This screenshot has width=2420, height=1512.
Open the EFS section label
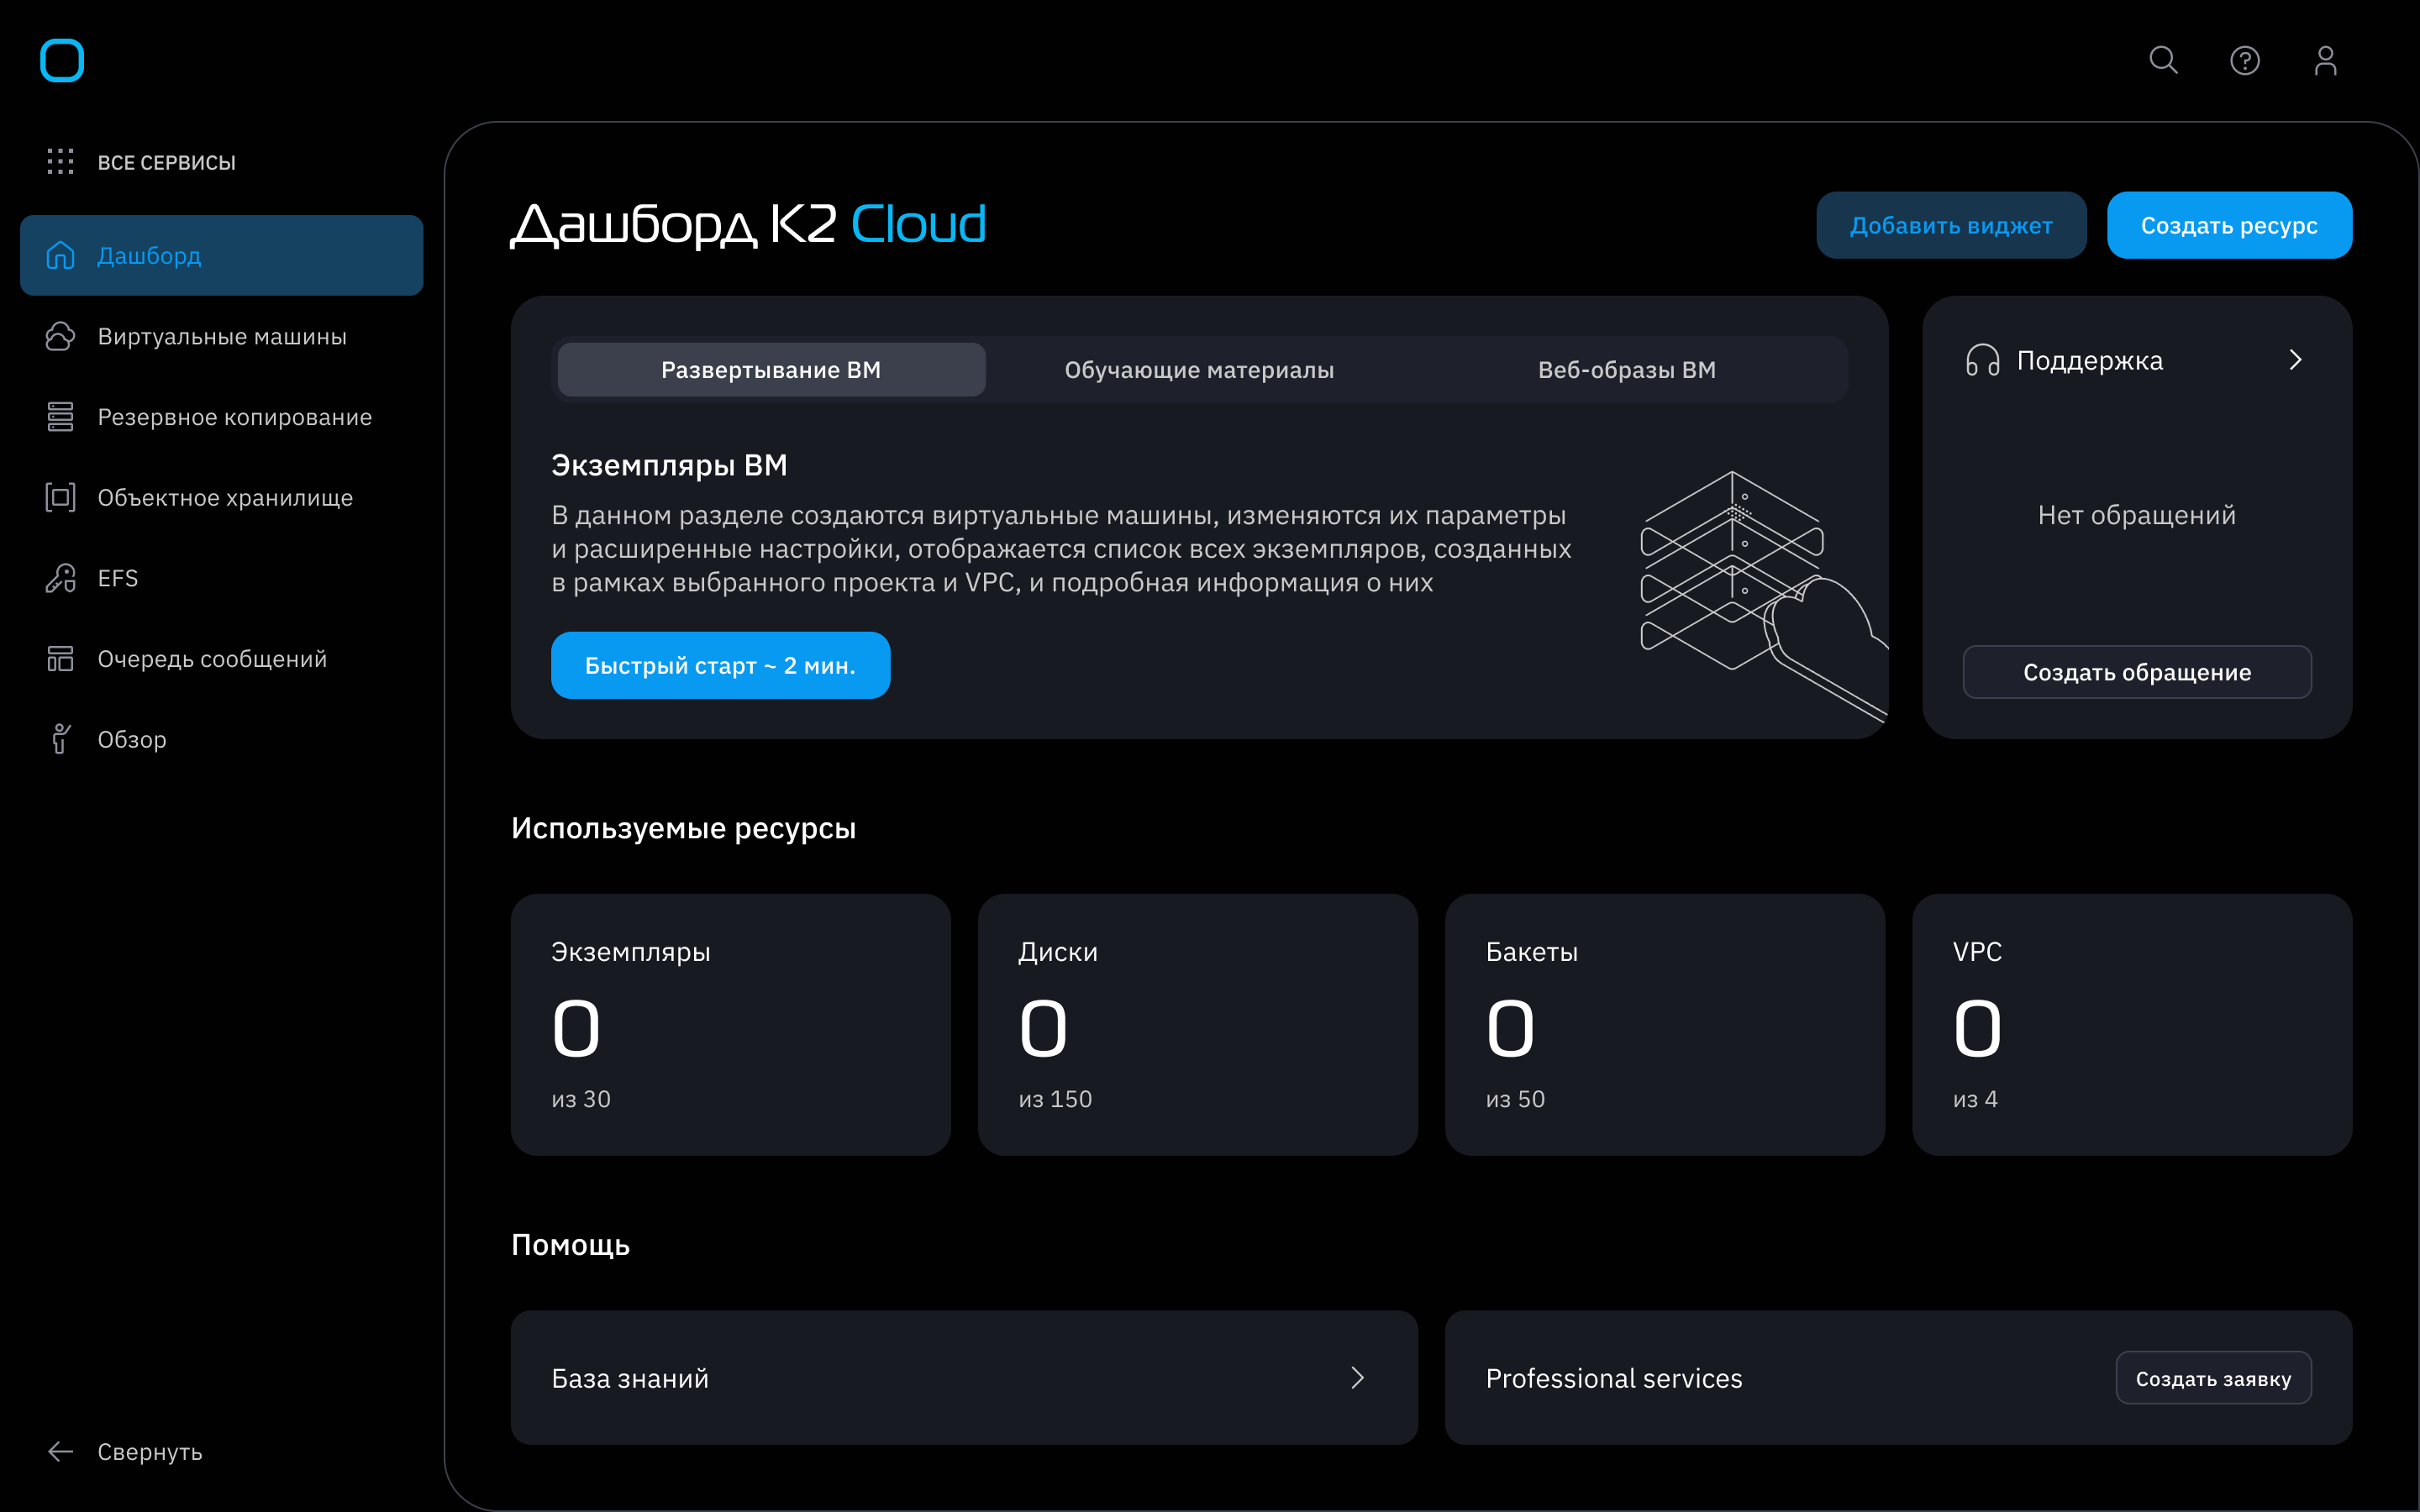click(118, 578)
